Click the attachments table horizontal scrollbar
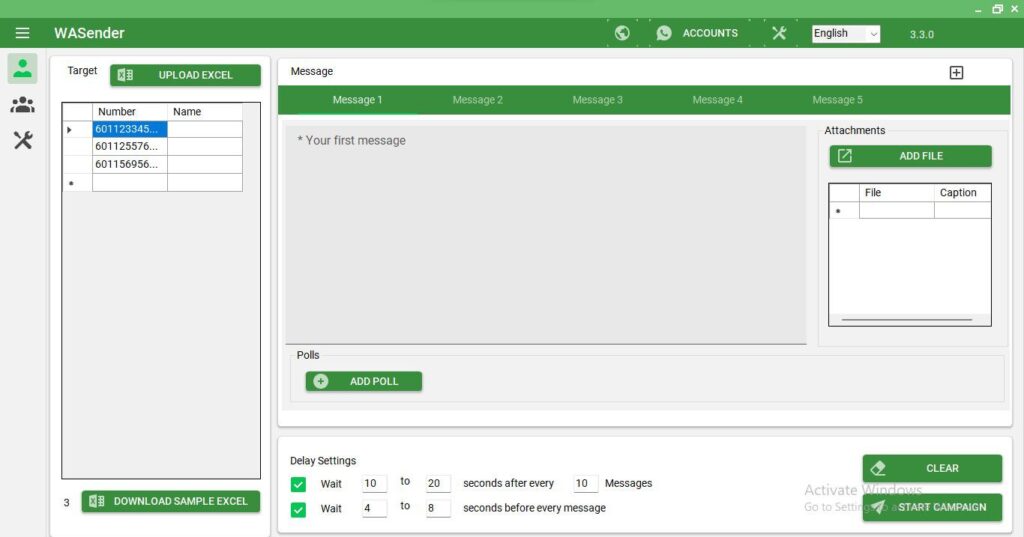1024x537 pixels. 906,320
